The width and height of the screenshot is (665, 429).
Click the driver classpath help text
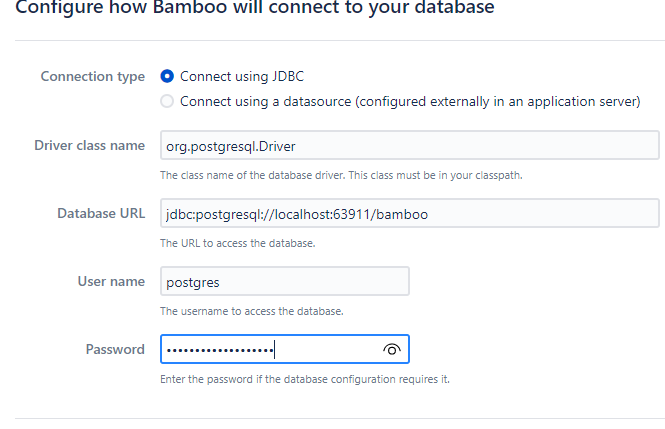coord(341,175)
